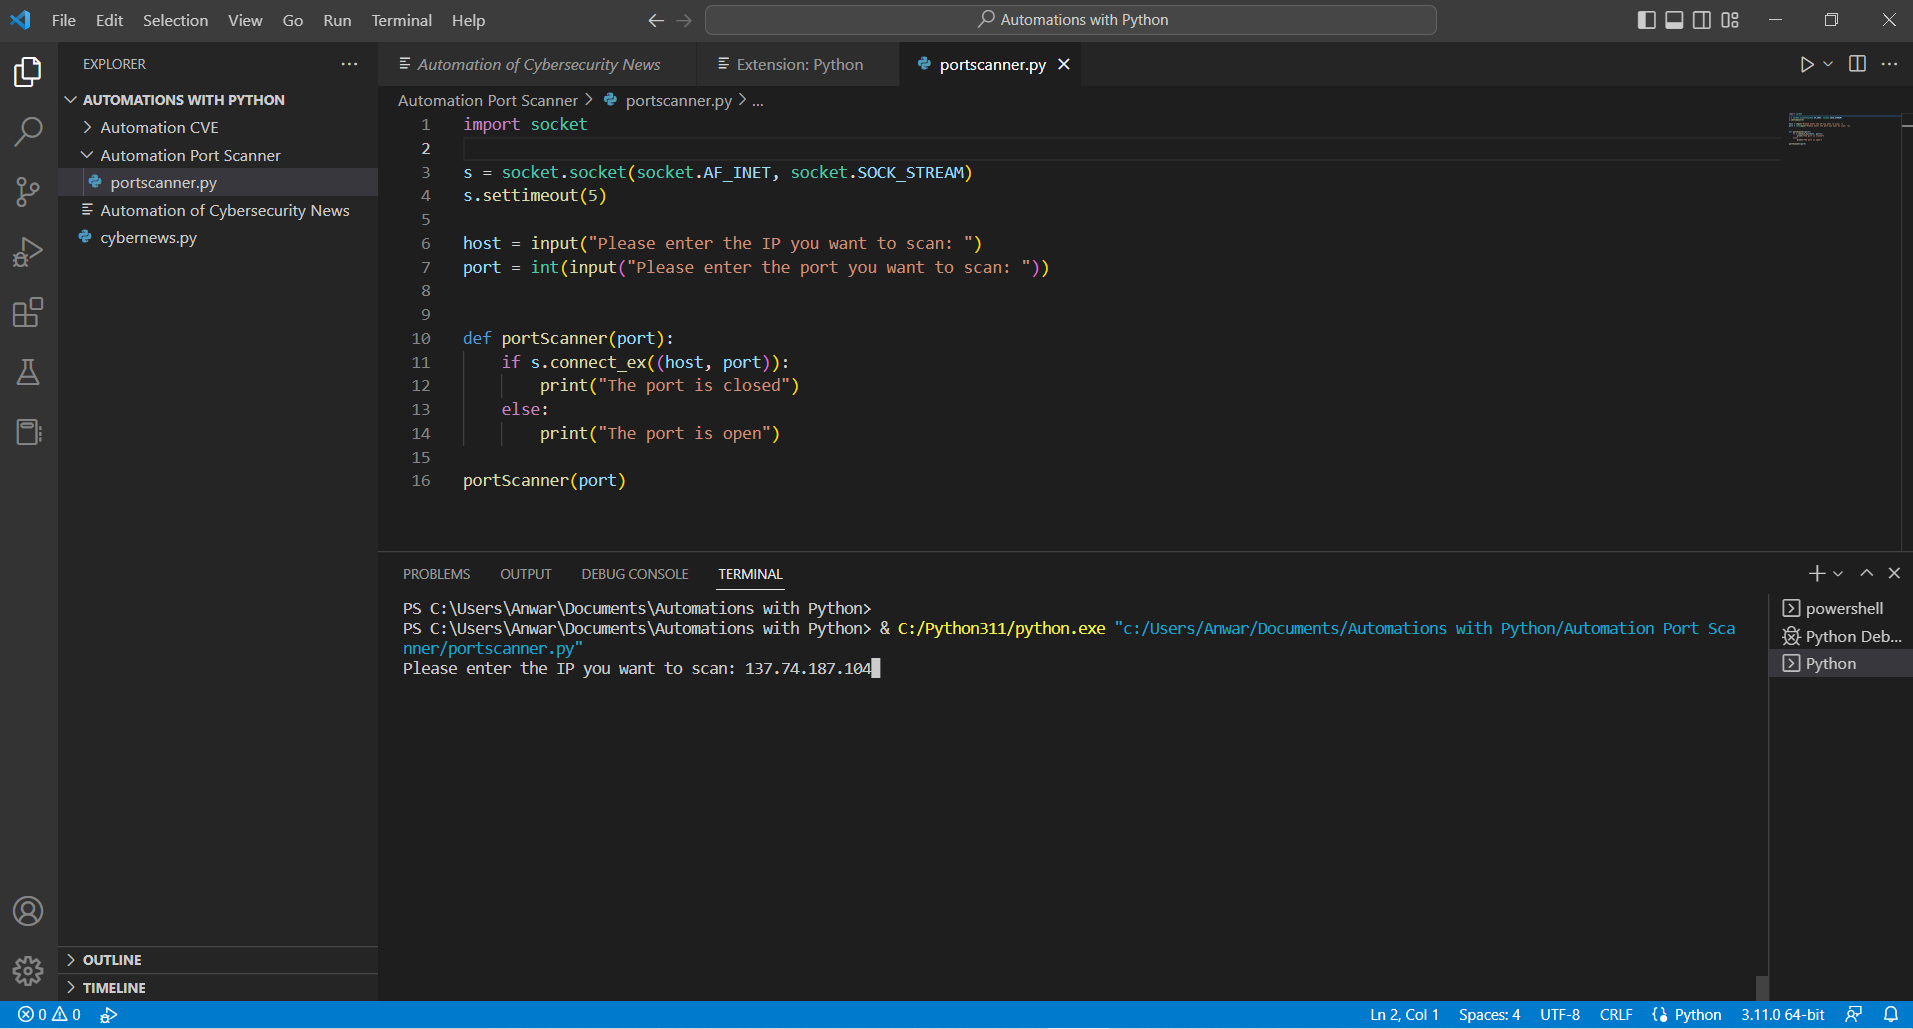Toggle Primary Side Bar layout button
Image resolution: width=1913 pixels, height=1029 pixels.
click(1646, 20)
